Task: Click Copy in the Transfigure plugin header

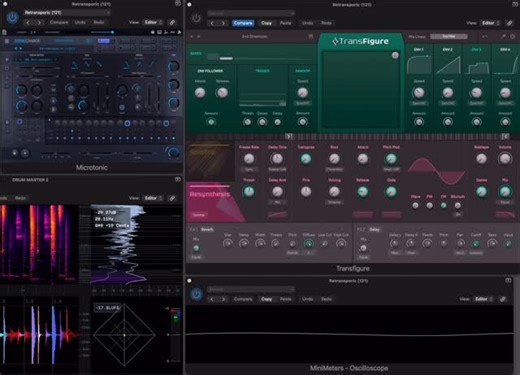Action: pos(266,23)
